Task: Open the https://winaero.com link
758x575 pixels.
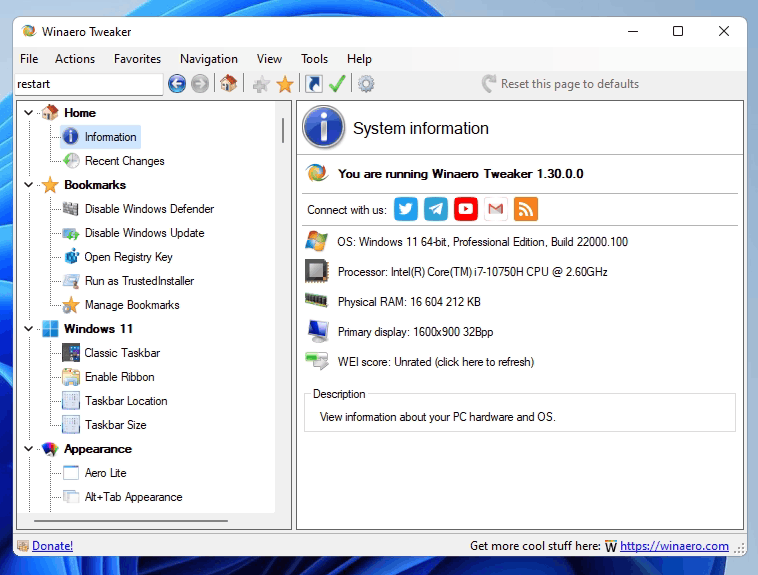Action: (x=674, y=546)
